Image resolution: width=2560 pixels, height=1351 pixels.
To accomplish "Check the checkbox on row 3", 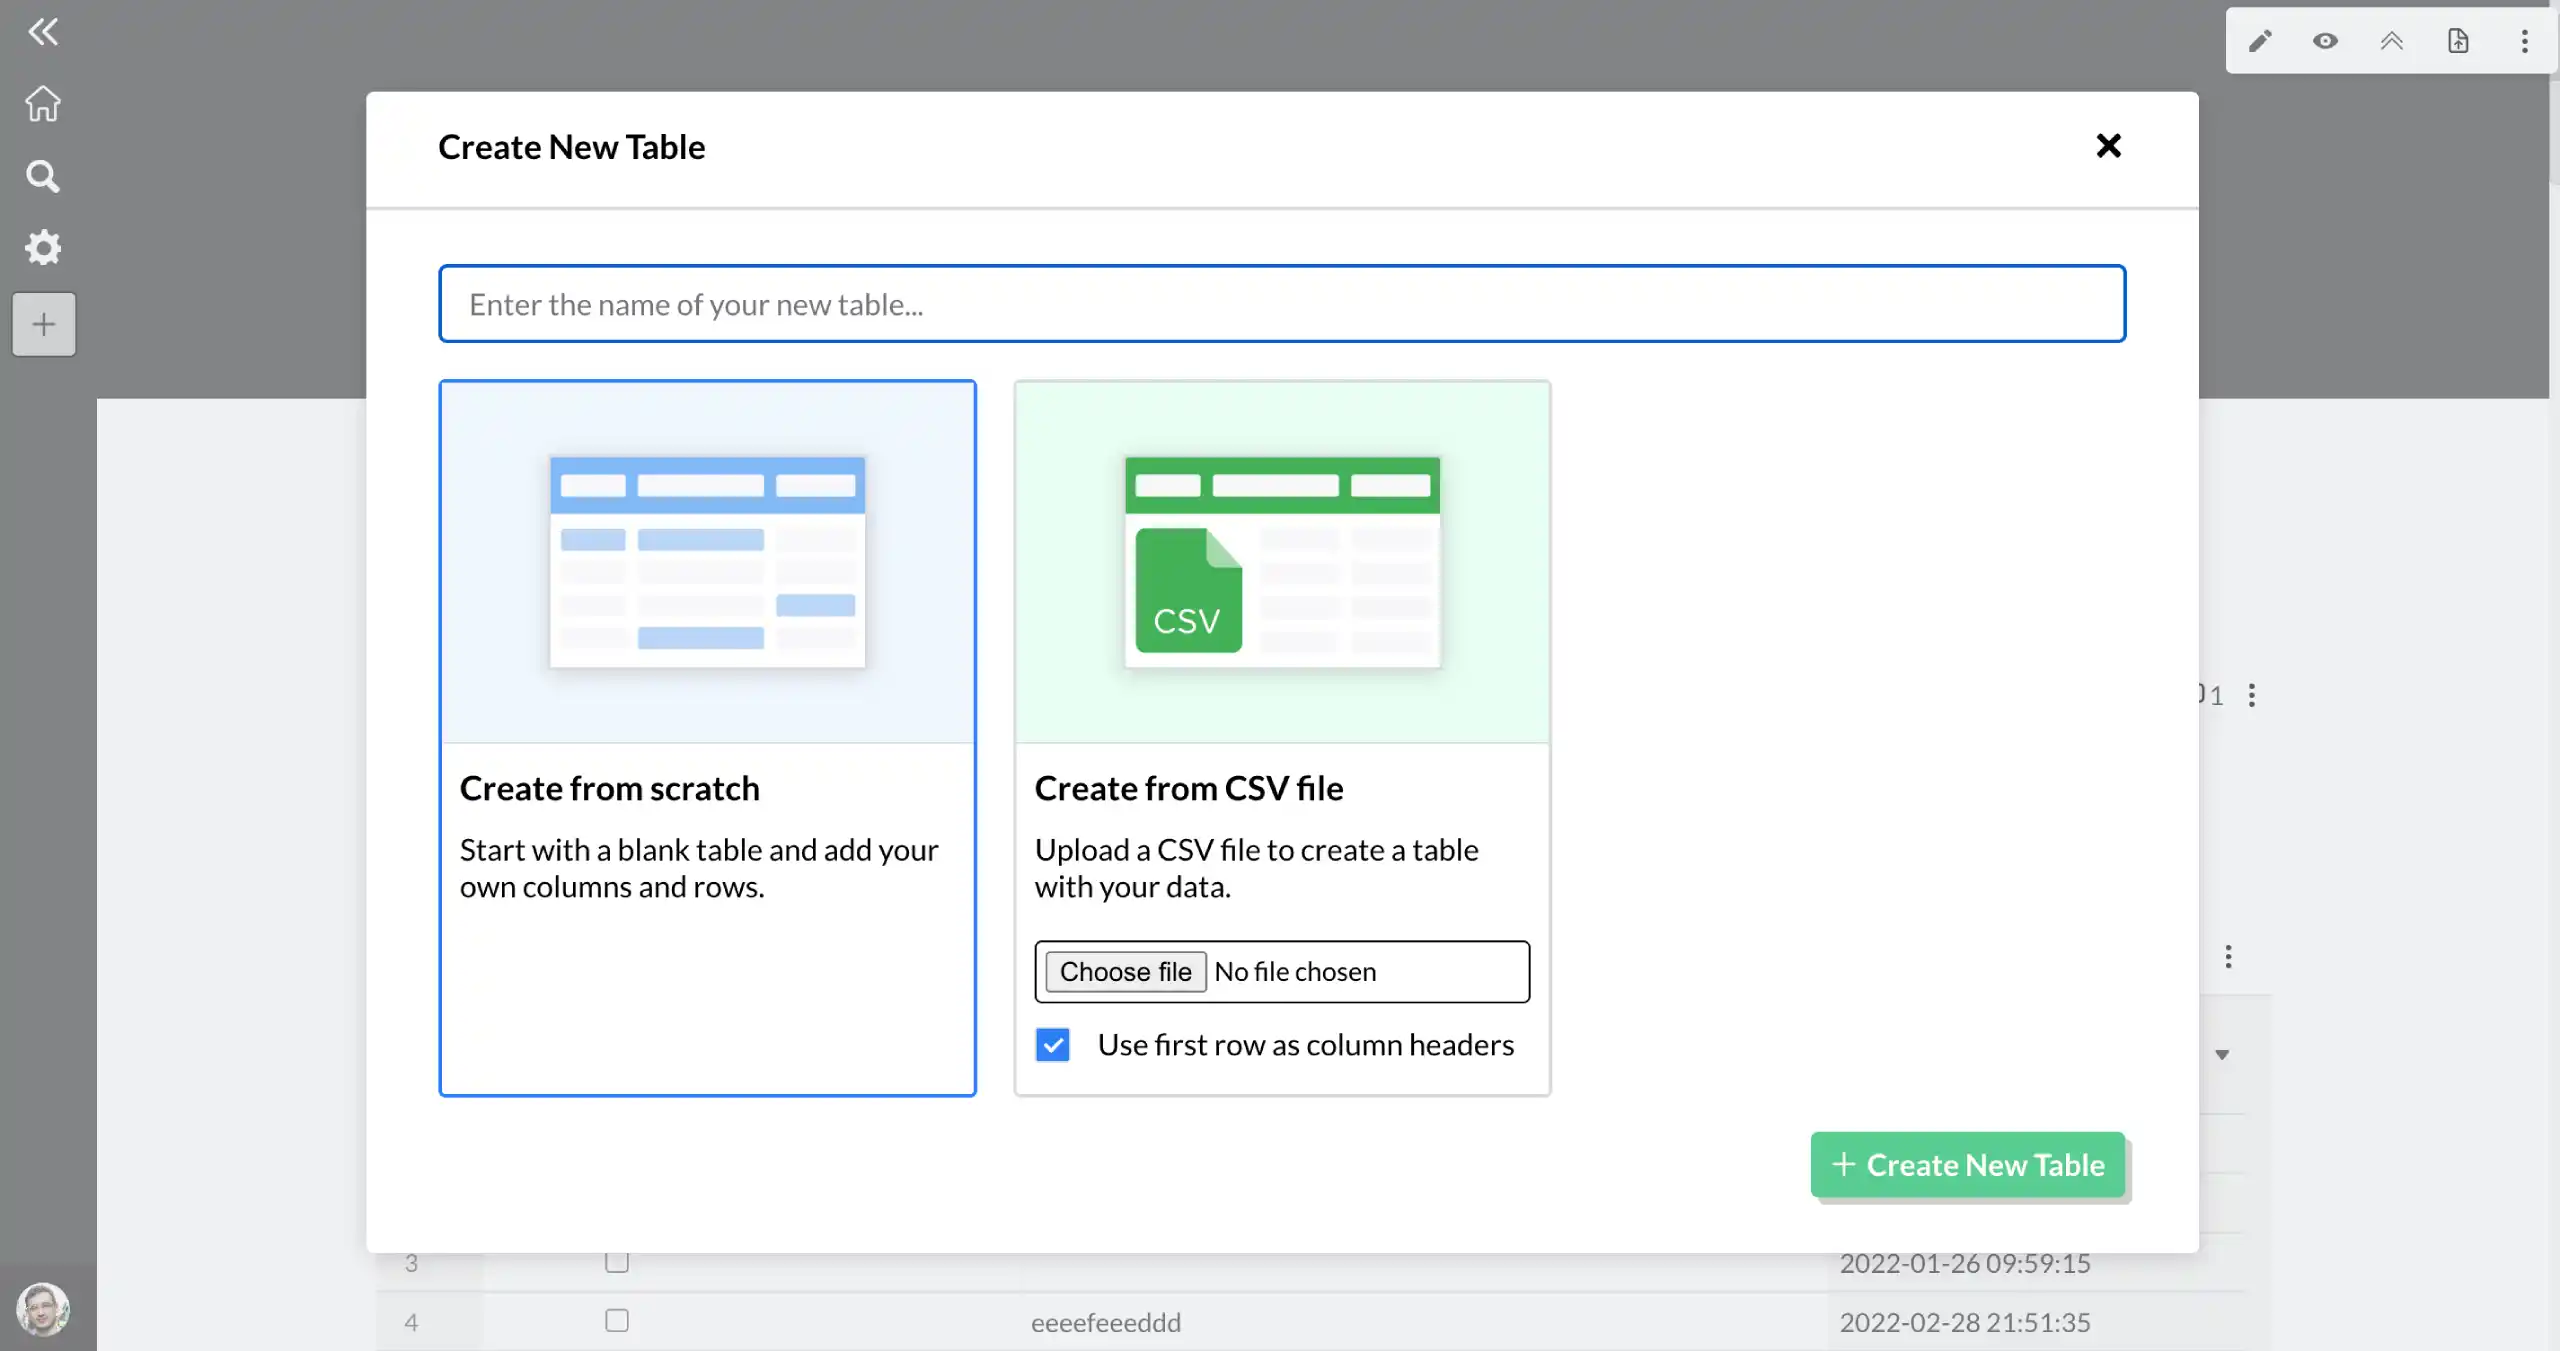I will 615,1263.
